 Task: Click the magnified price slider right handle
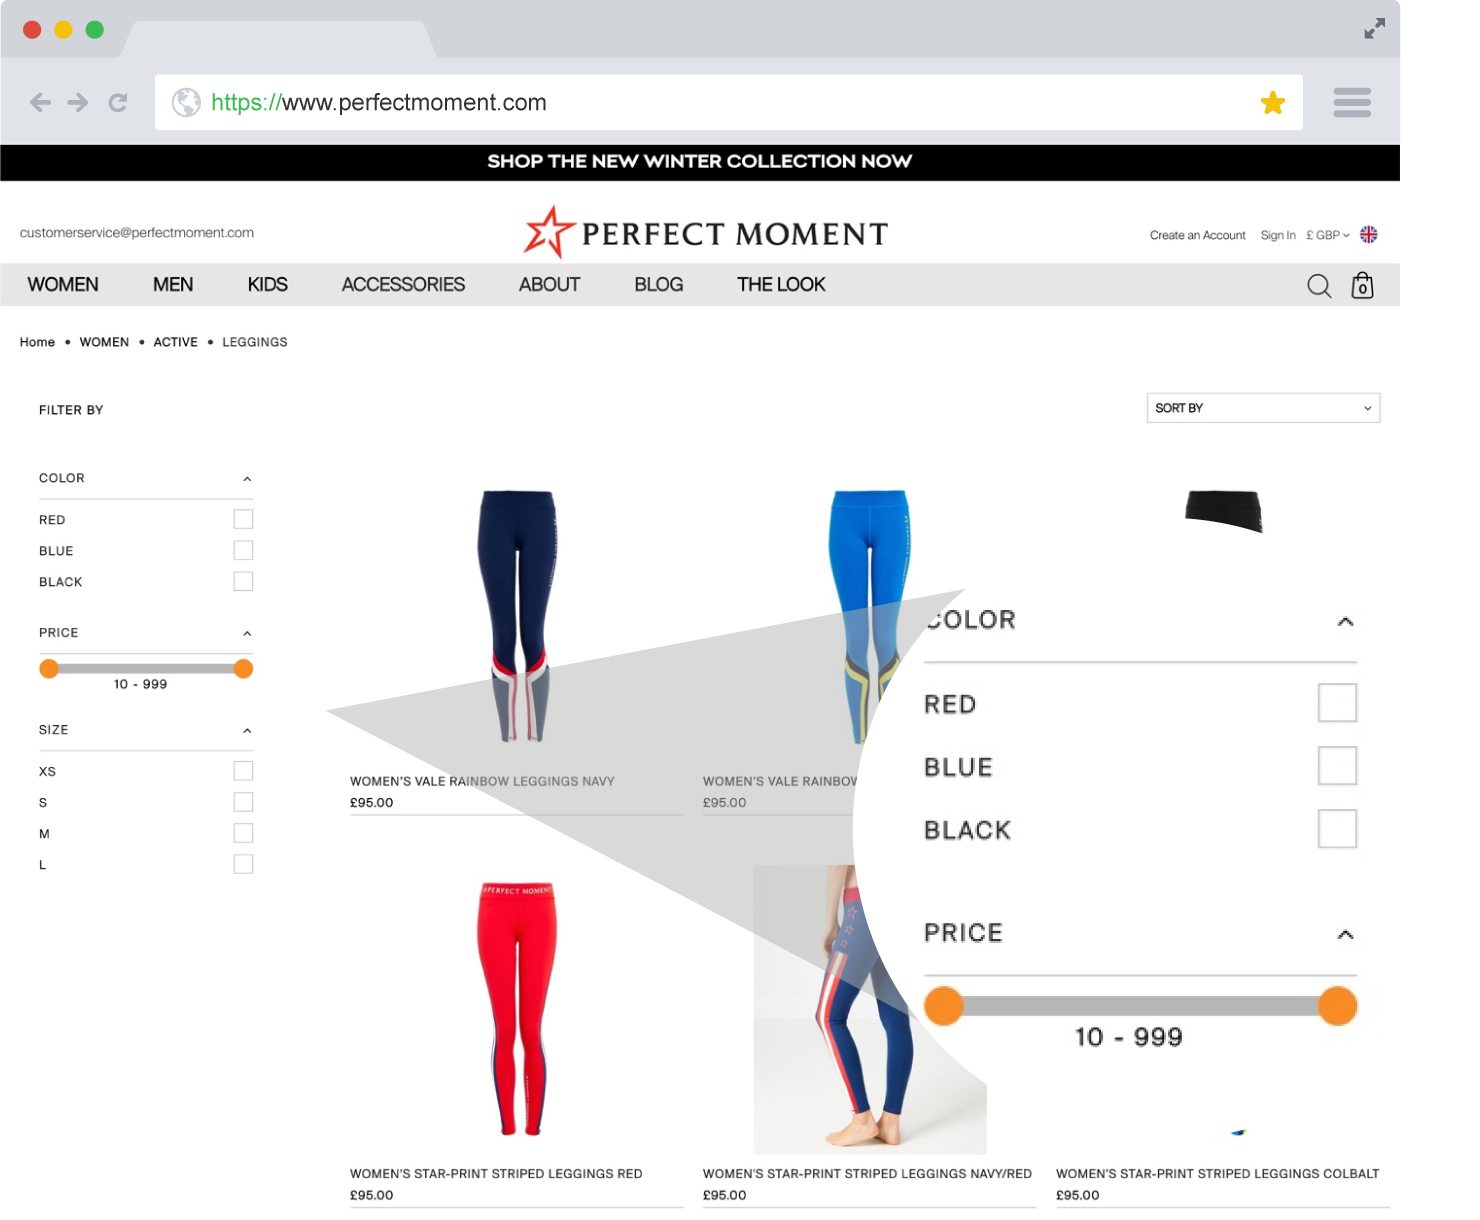[x=1337, y=1006]
